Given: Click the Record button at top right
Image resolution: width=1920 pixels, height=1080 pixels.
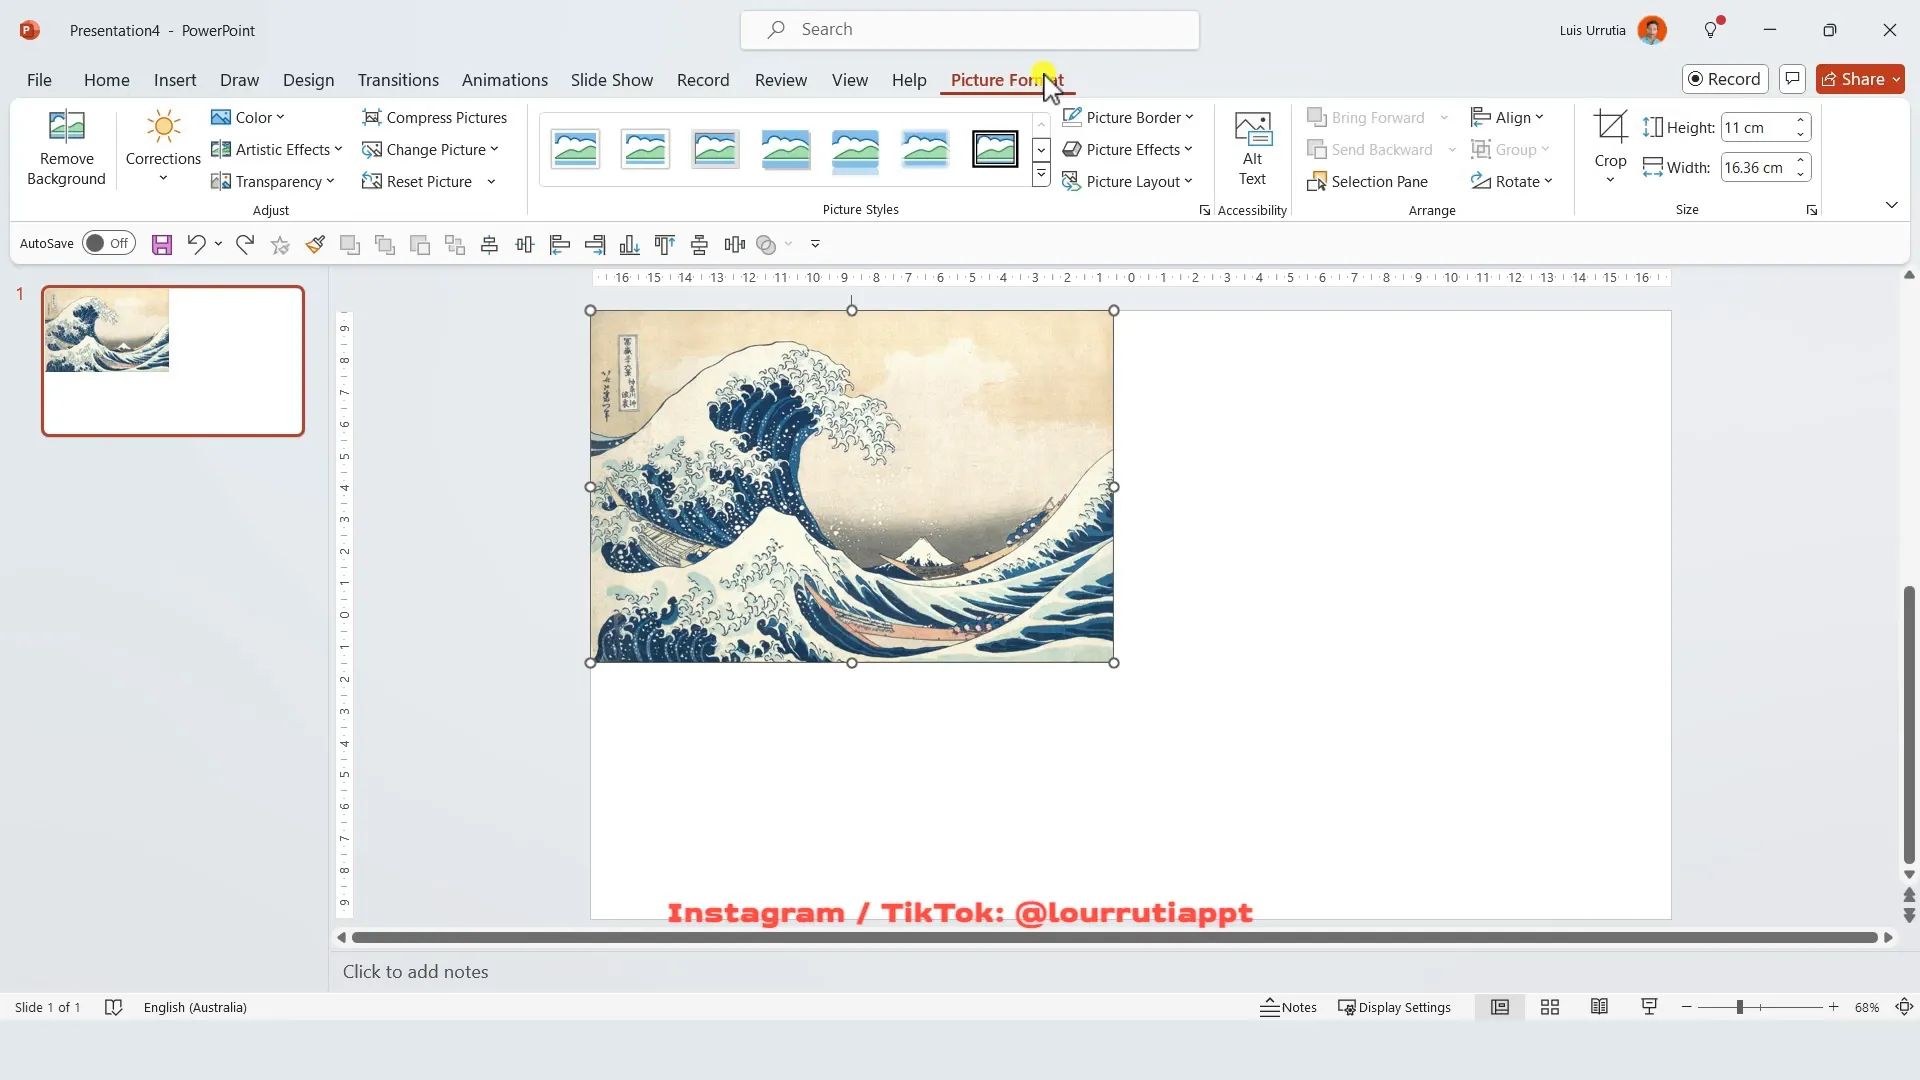Looking at the screenshot, I should [x=1725, y=79].
